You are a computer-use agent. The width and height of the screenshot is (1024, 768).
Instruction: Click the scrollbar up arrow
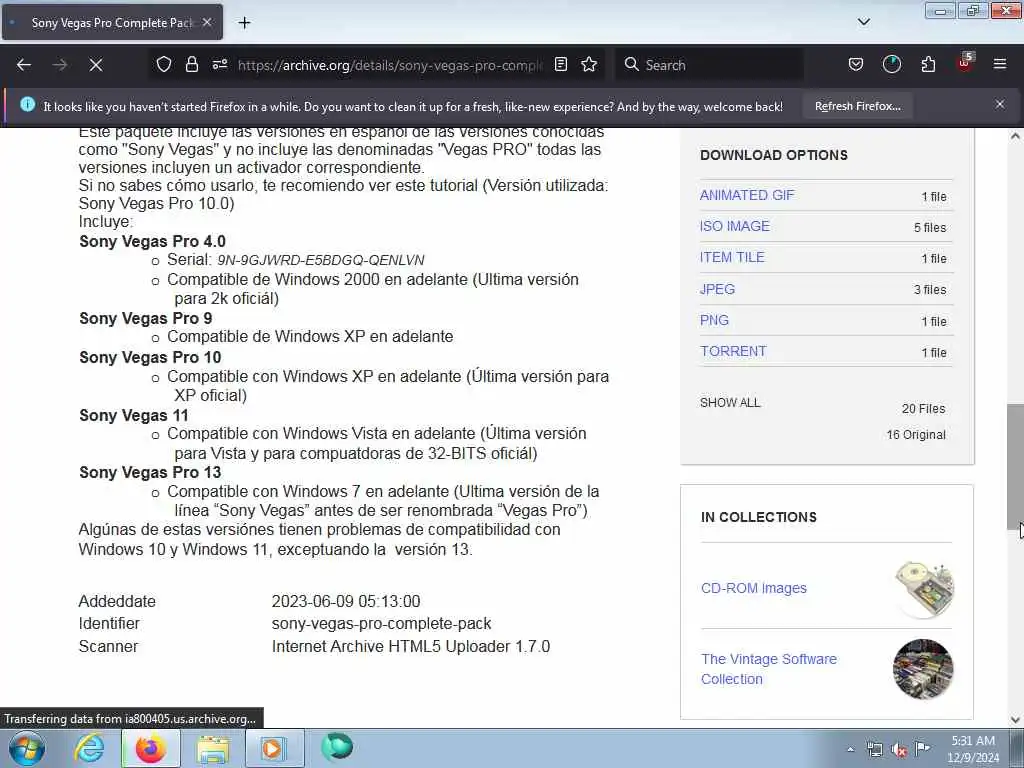pyautogui.click(x=1015, y=136)
